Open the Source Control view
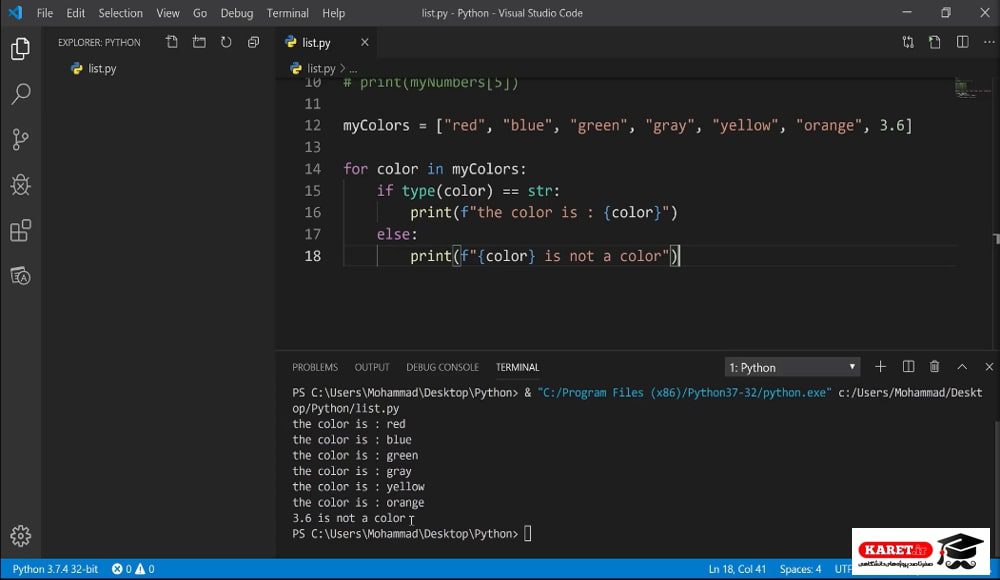 coord(20,139)
